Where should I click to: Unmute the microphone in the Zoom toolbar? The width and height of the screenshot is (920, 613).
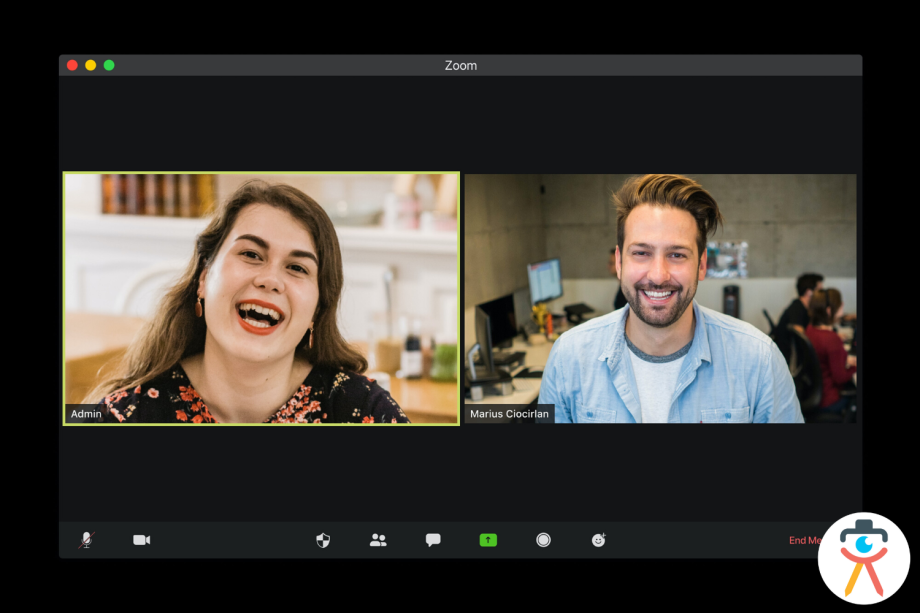86,540
